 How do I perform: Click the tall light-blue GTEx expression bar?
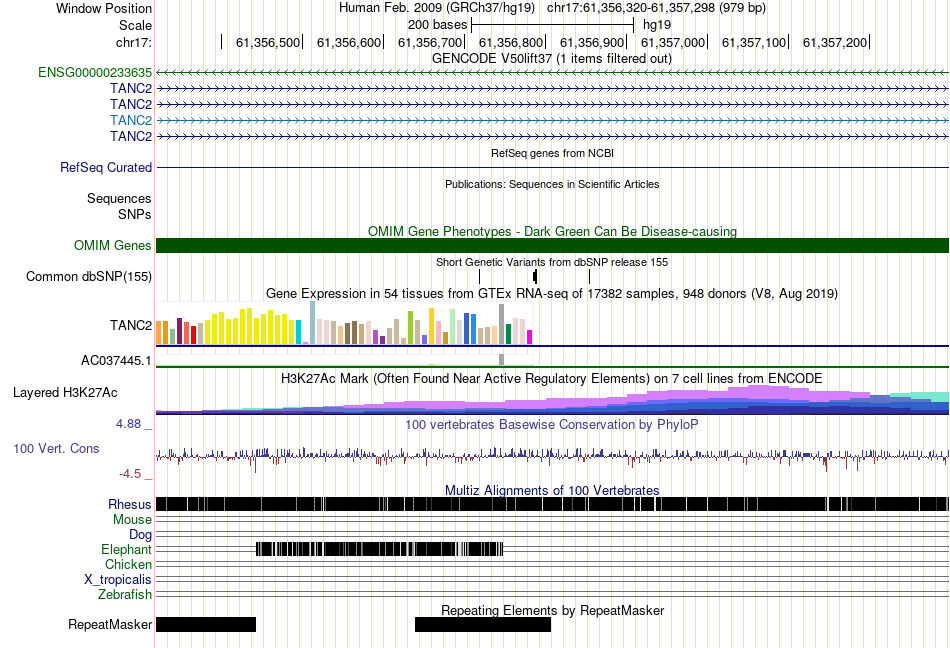pyautogui.click(x=312, y=323)
